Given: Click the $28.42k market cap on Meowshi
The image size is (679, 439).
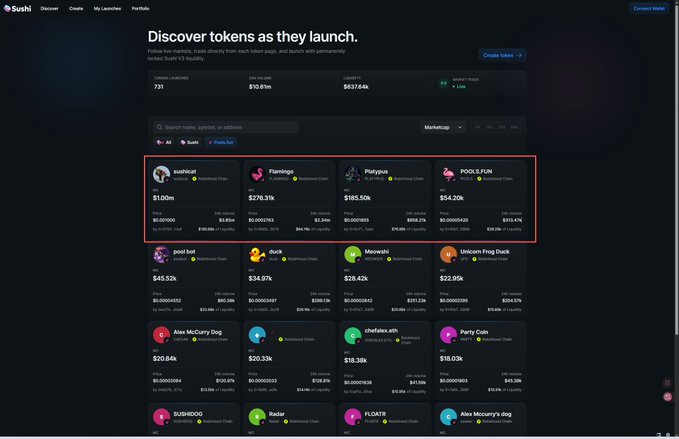Looking at the screenshot, I should click(x=356, y=278).
